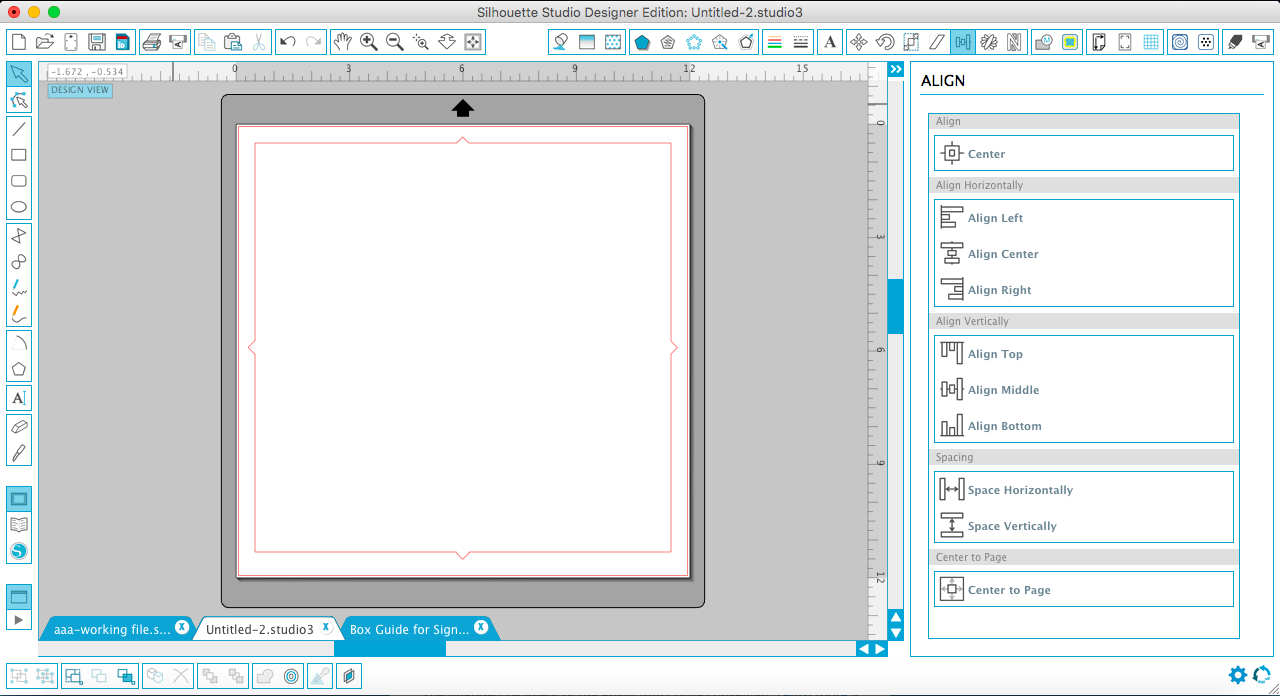Click the horizontal scrollbar right arrow
The image size is (1280, 696).
[880, 649]
